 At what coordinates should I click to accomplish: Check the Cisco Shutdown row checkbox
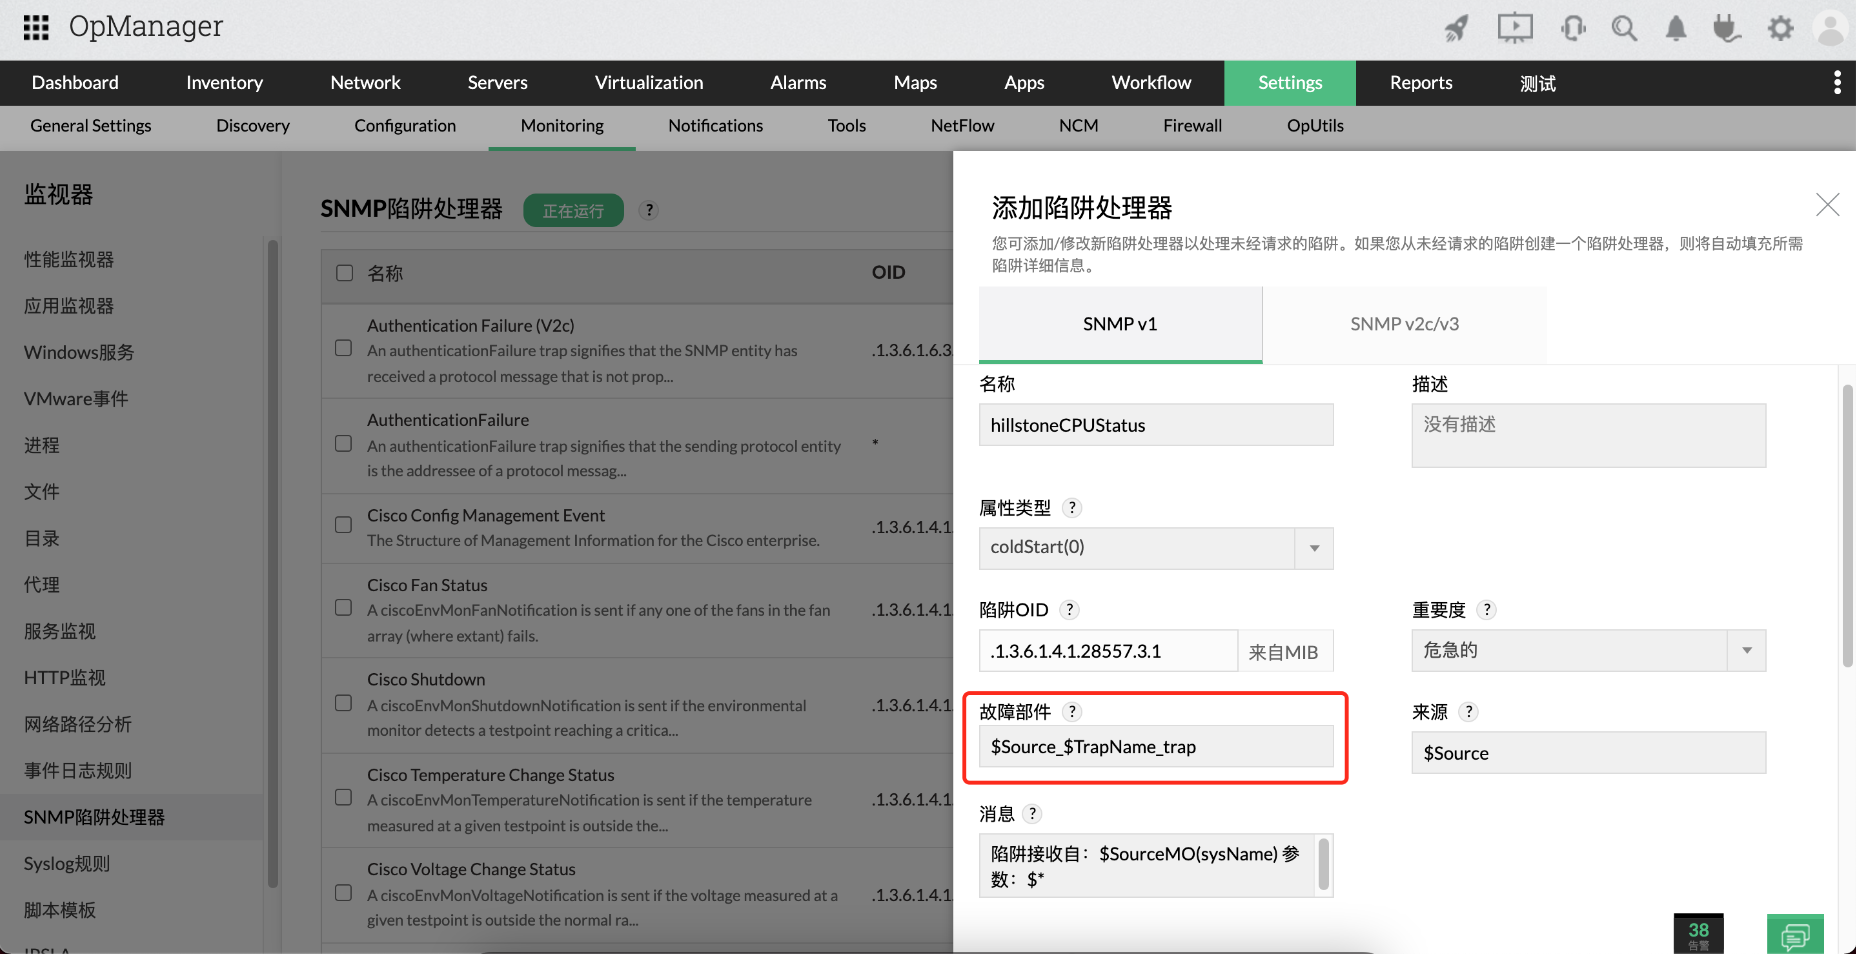[344, 703]
